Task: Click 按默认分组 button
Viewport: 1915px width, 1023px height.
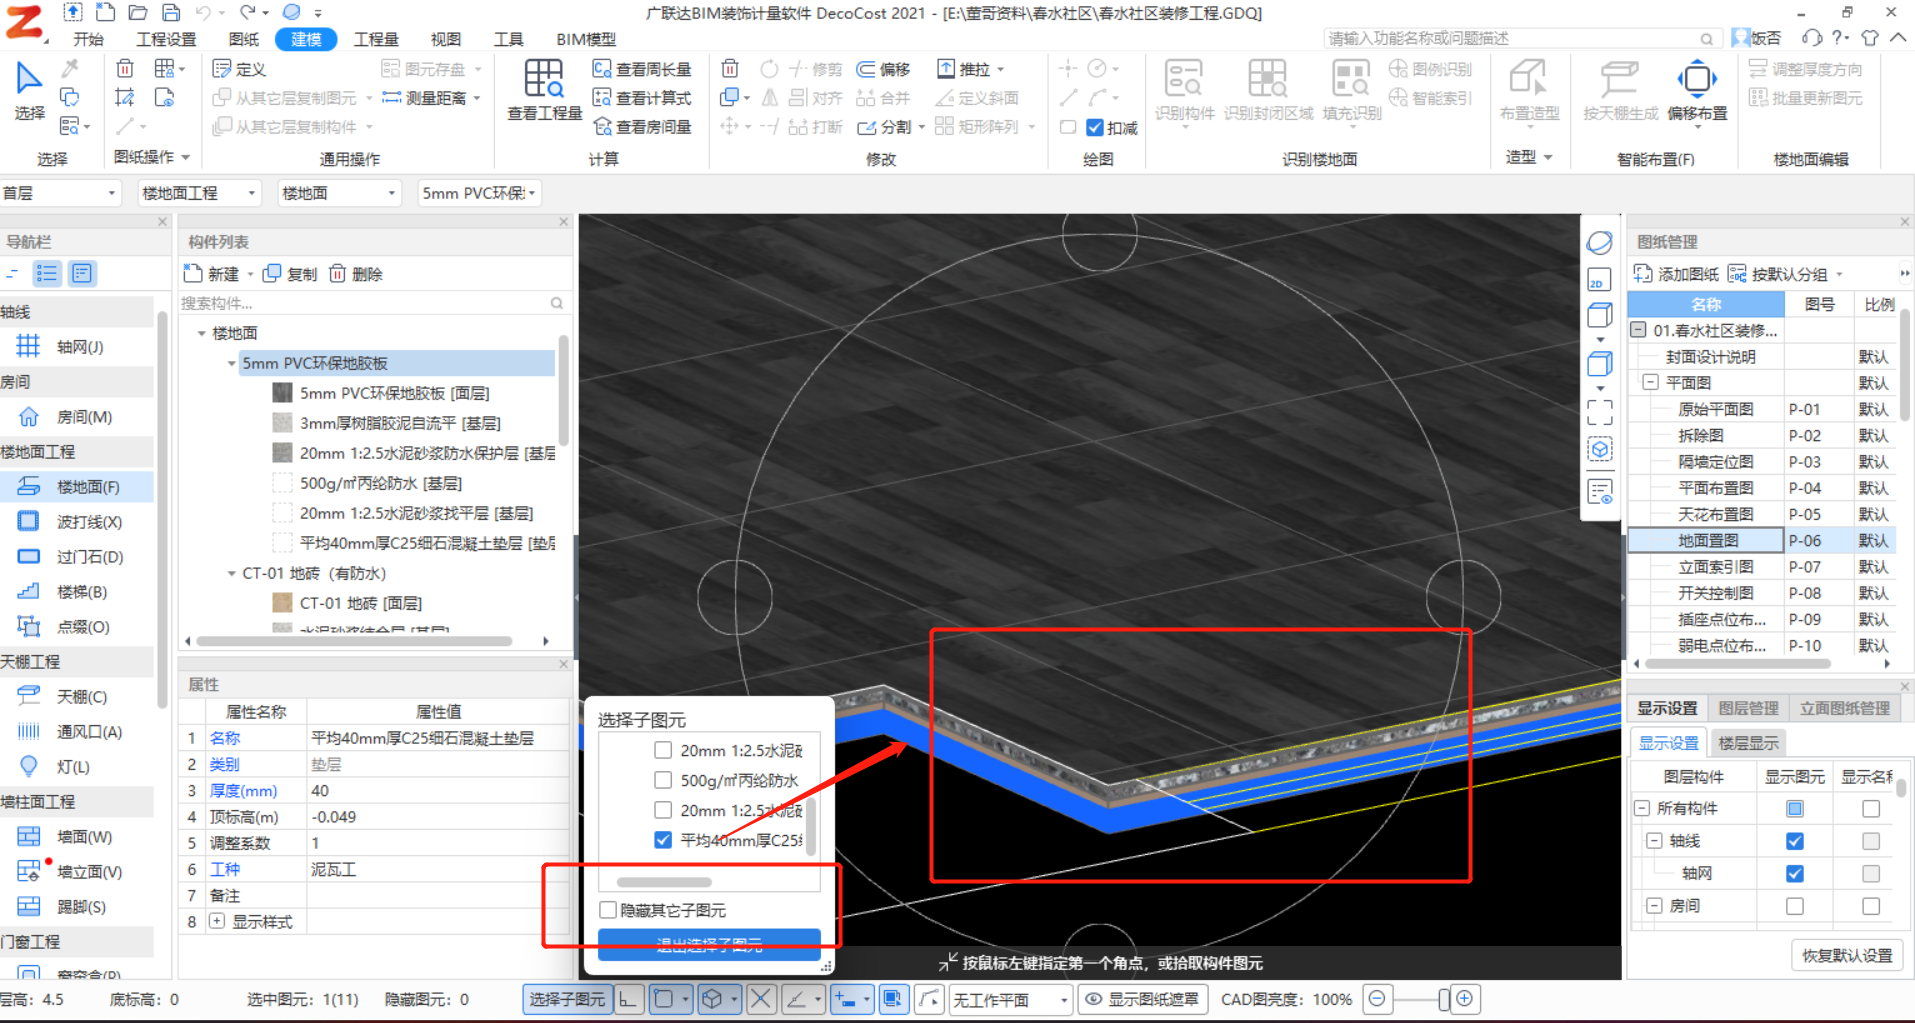Action: point(1786,274)
